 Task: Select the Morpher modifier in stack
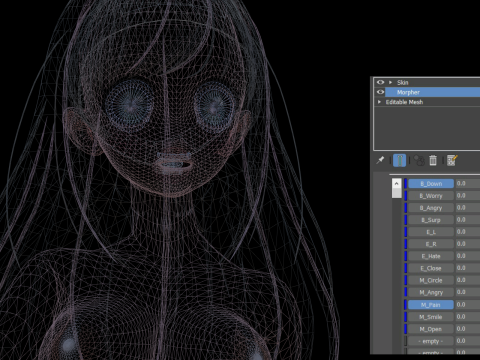point(432,92)
